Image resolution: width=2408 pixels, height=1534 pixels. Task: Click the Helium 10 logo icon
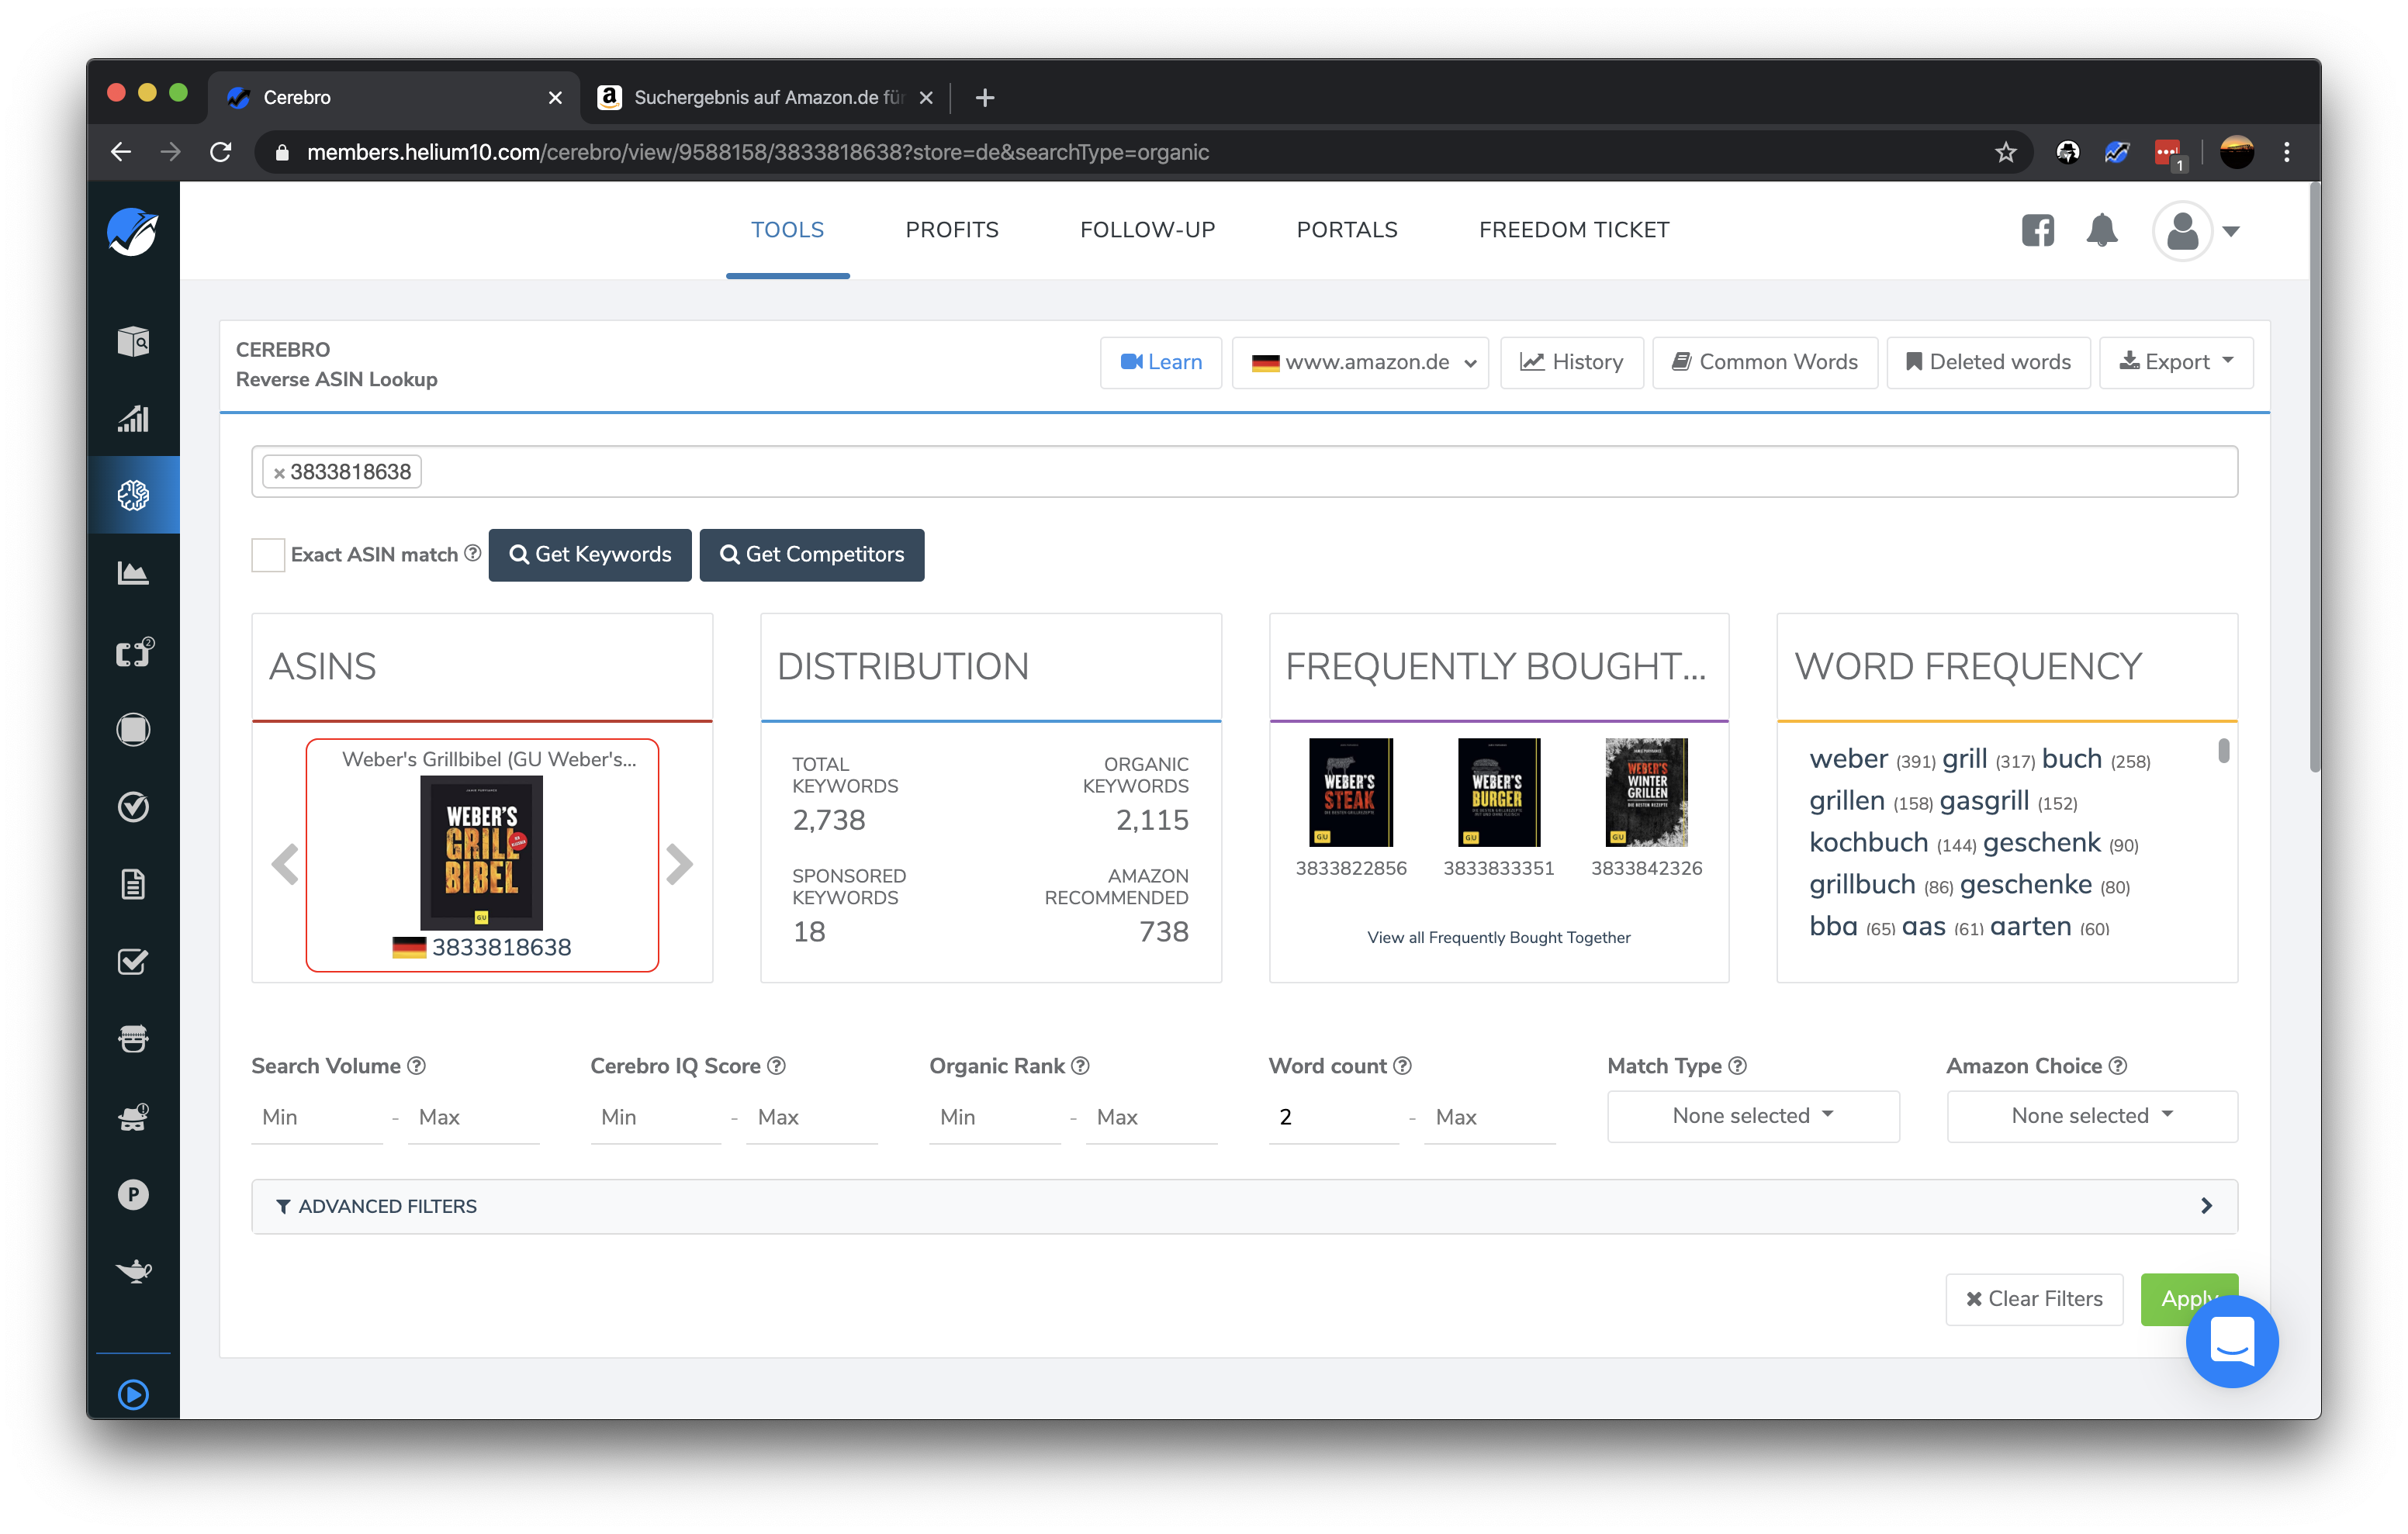click(133, 233)
